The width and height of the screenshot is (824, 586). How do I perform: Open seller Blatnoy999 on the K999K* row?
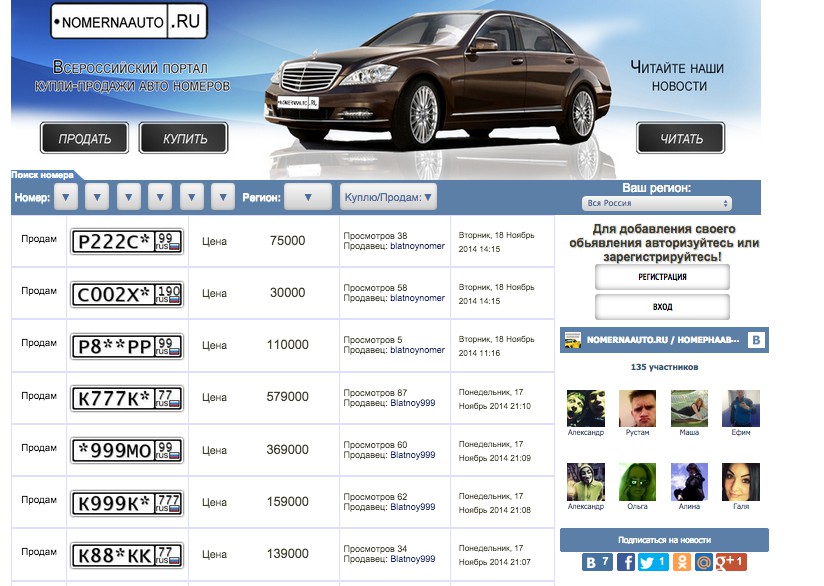point(413,507)
